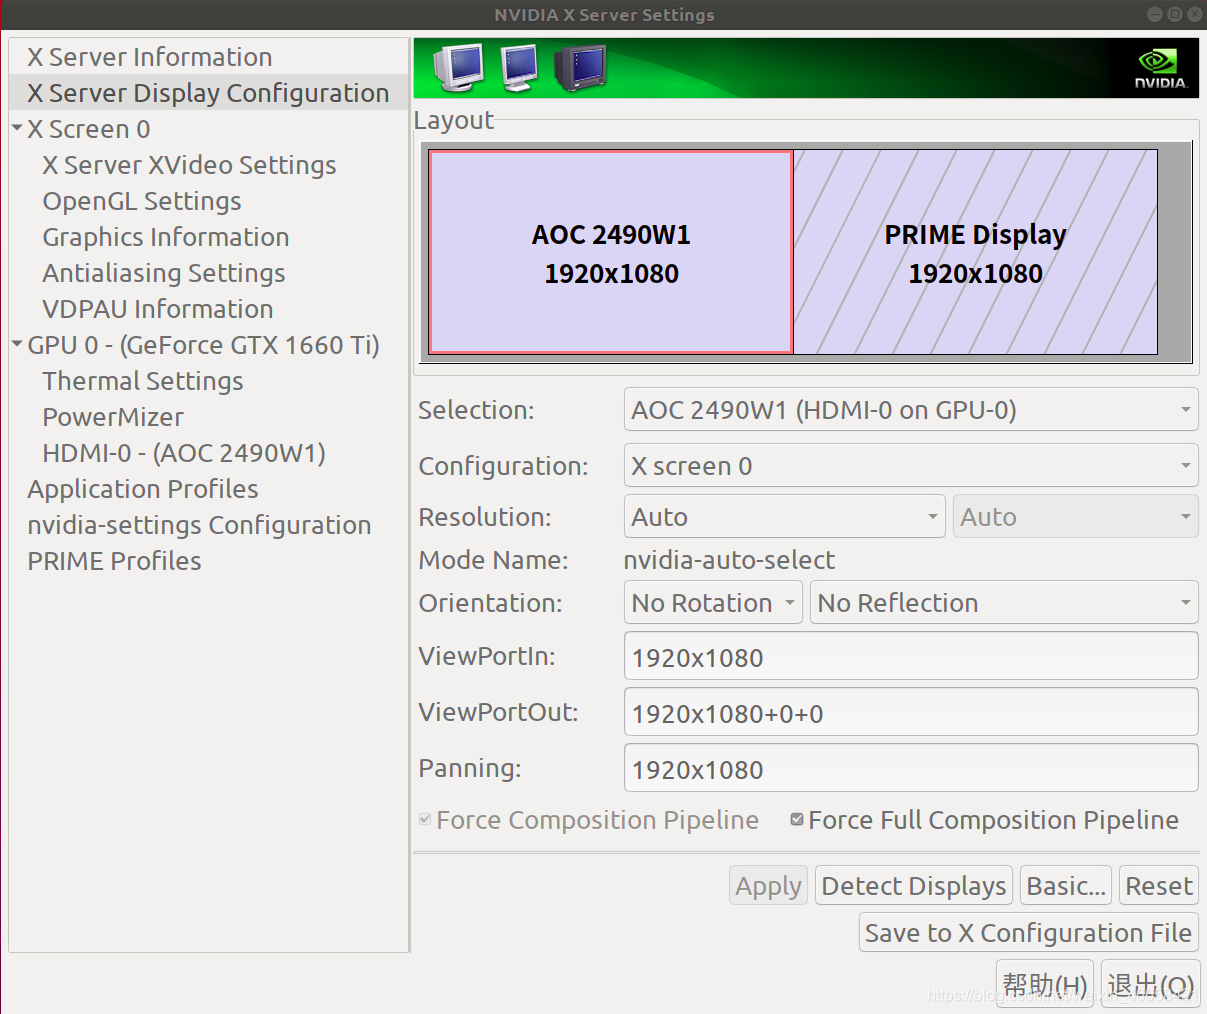Click the nvidia-auto-select mode name text

tap(729, 560)
